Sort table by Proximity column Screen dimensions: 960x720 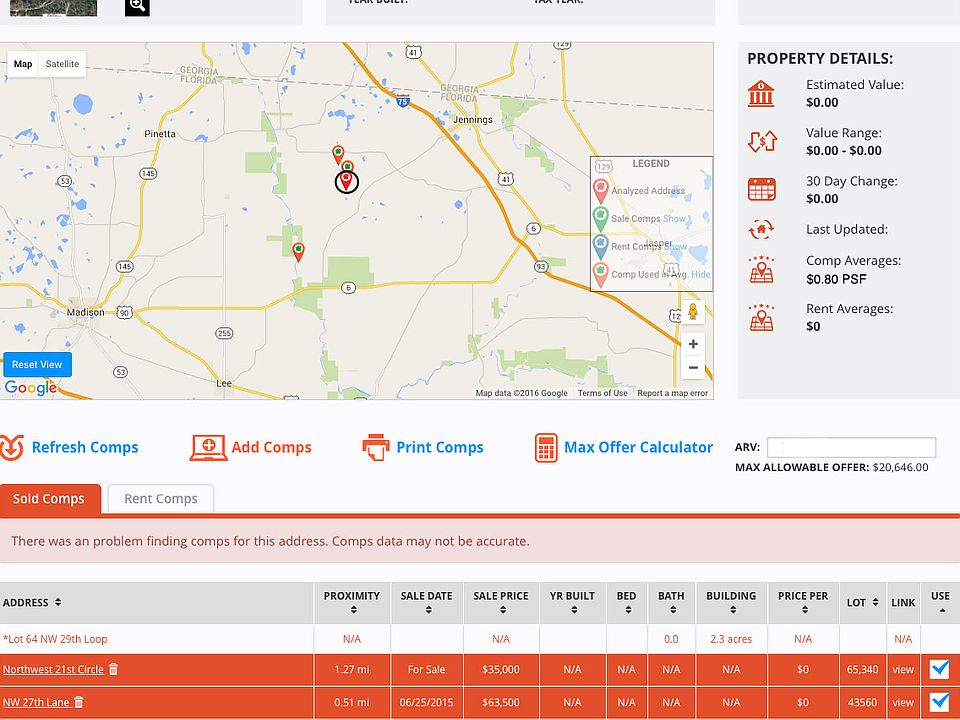point(352,602)
